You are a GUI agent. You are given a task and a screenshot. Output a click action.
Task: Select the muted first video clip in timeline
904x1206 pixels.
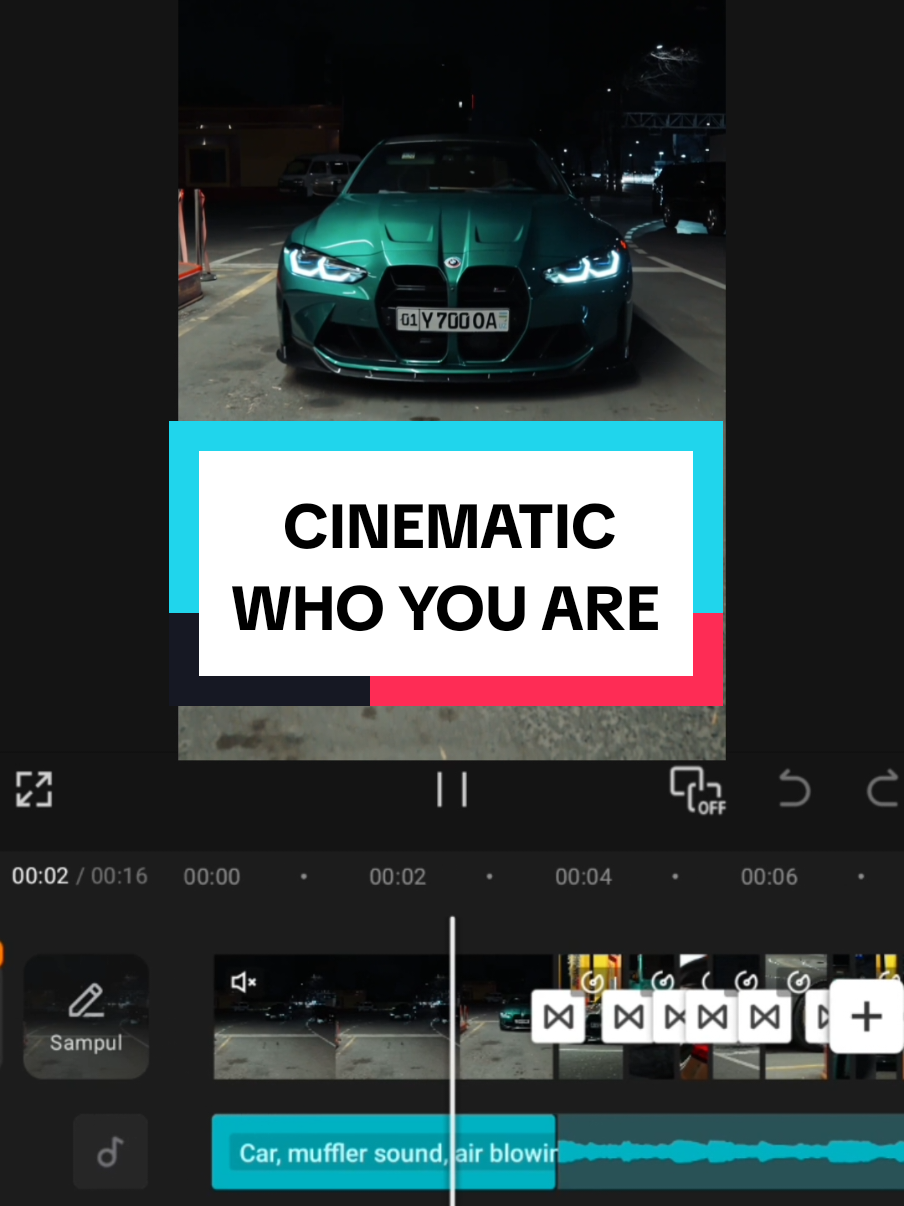pos(383,1016)
